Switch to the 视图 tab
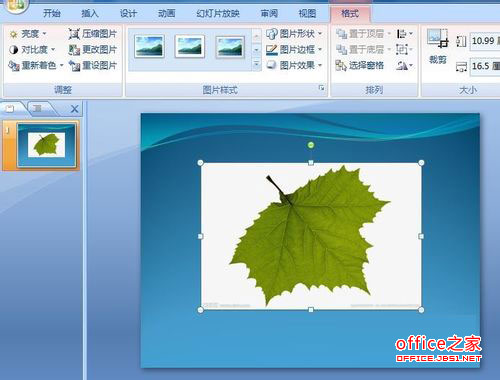Viewport: 500px width, 380px height. click(x=307, y=13)
